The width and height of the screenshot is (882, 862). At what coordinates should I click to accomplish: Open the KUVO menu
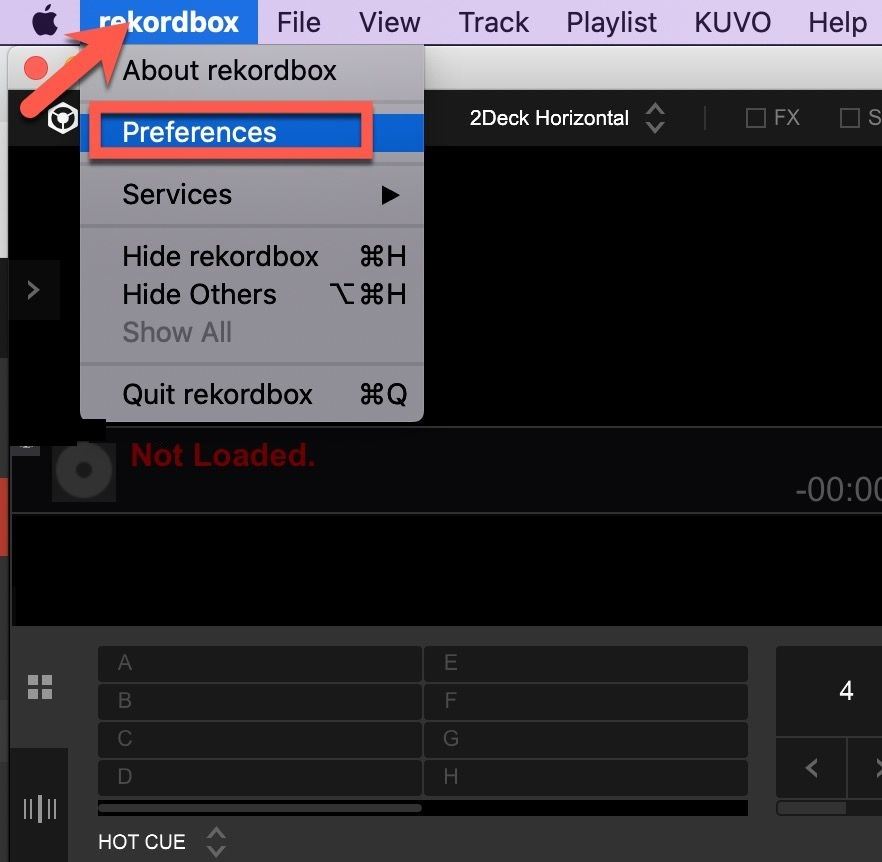(732, 23)
